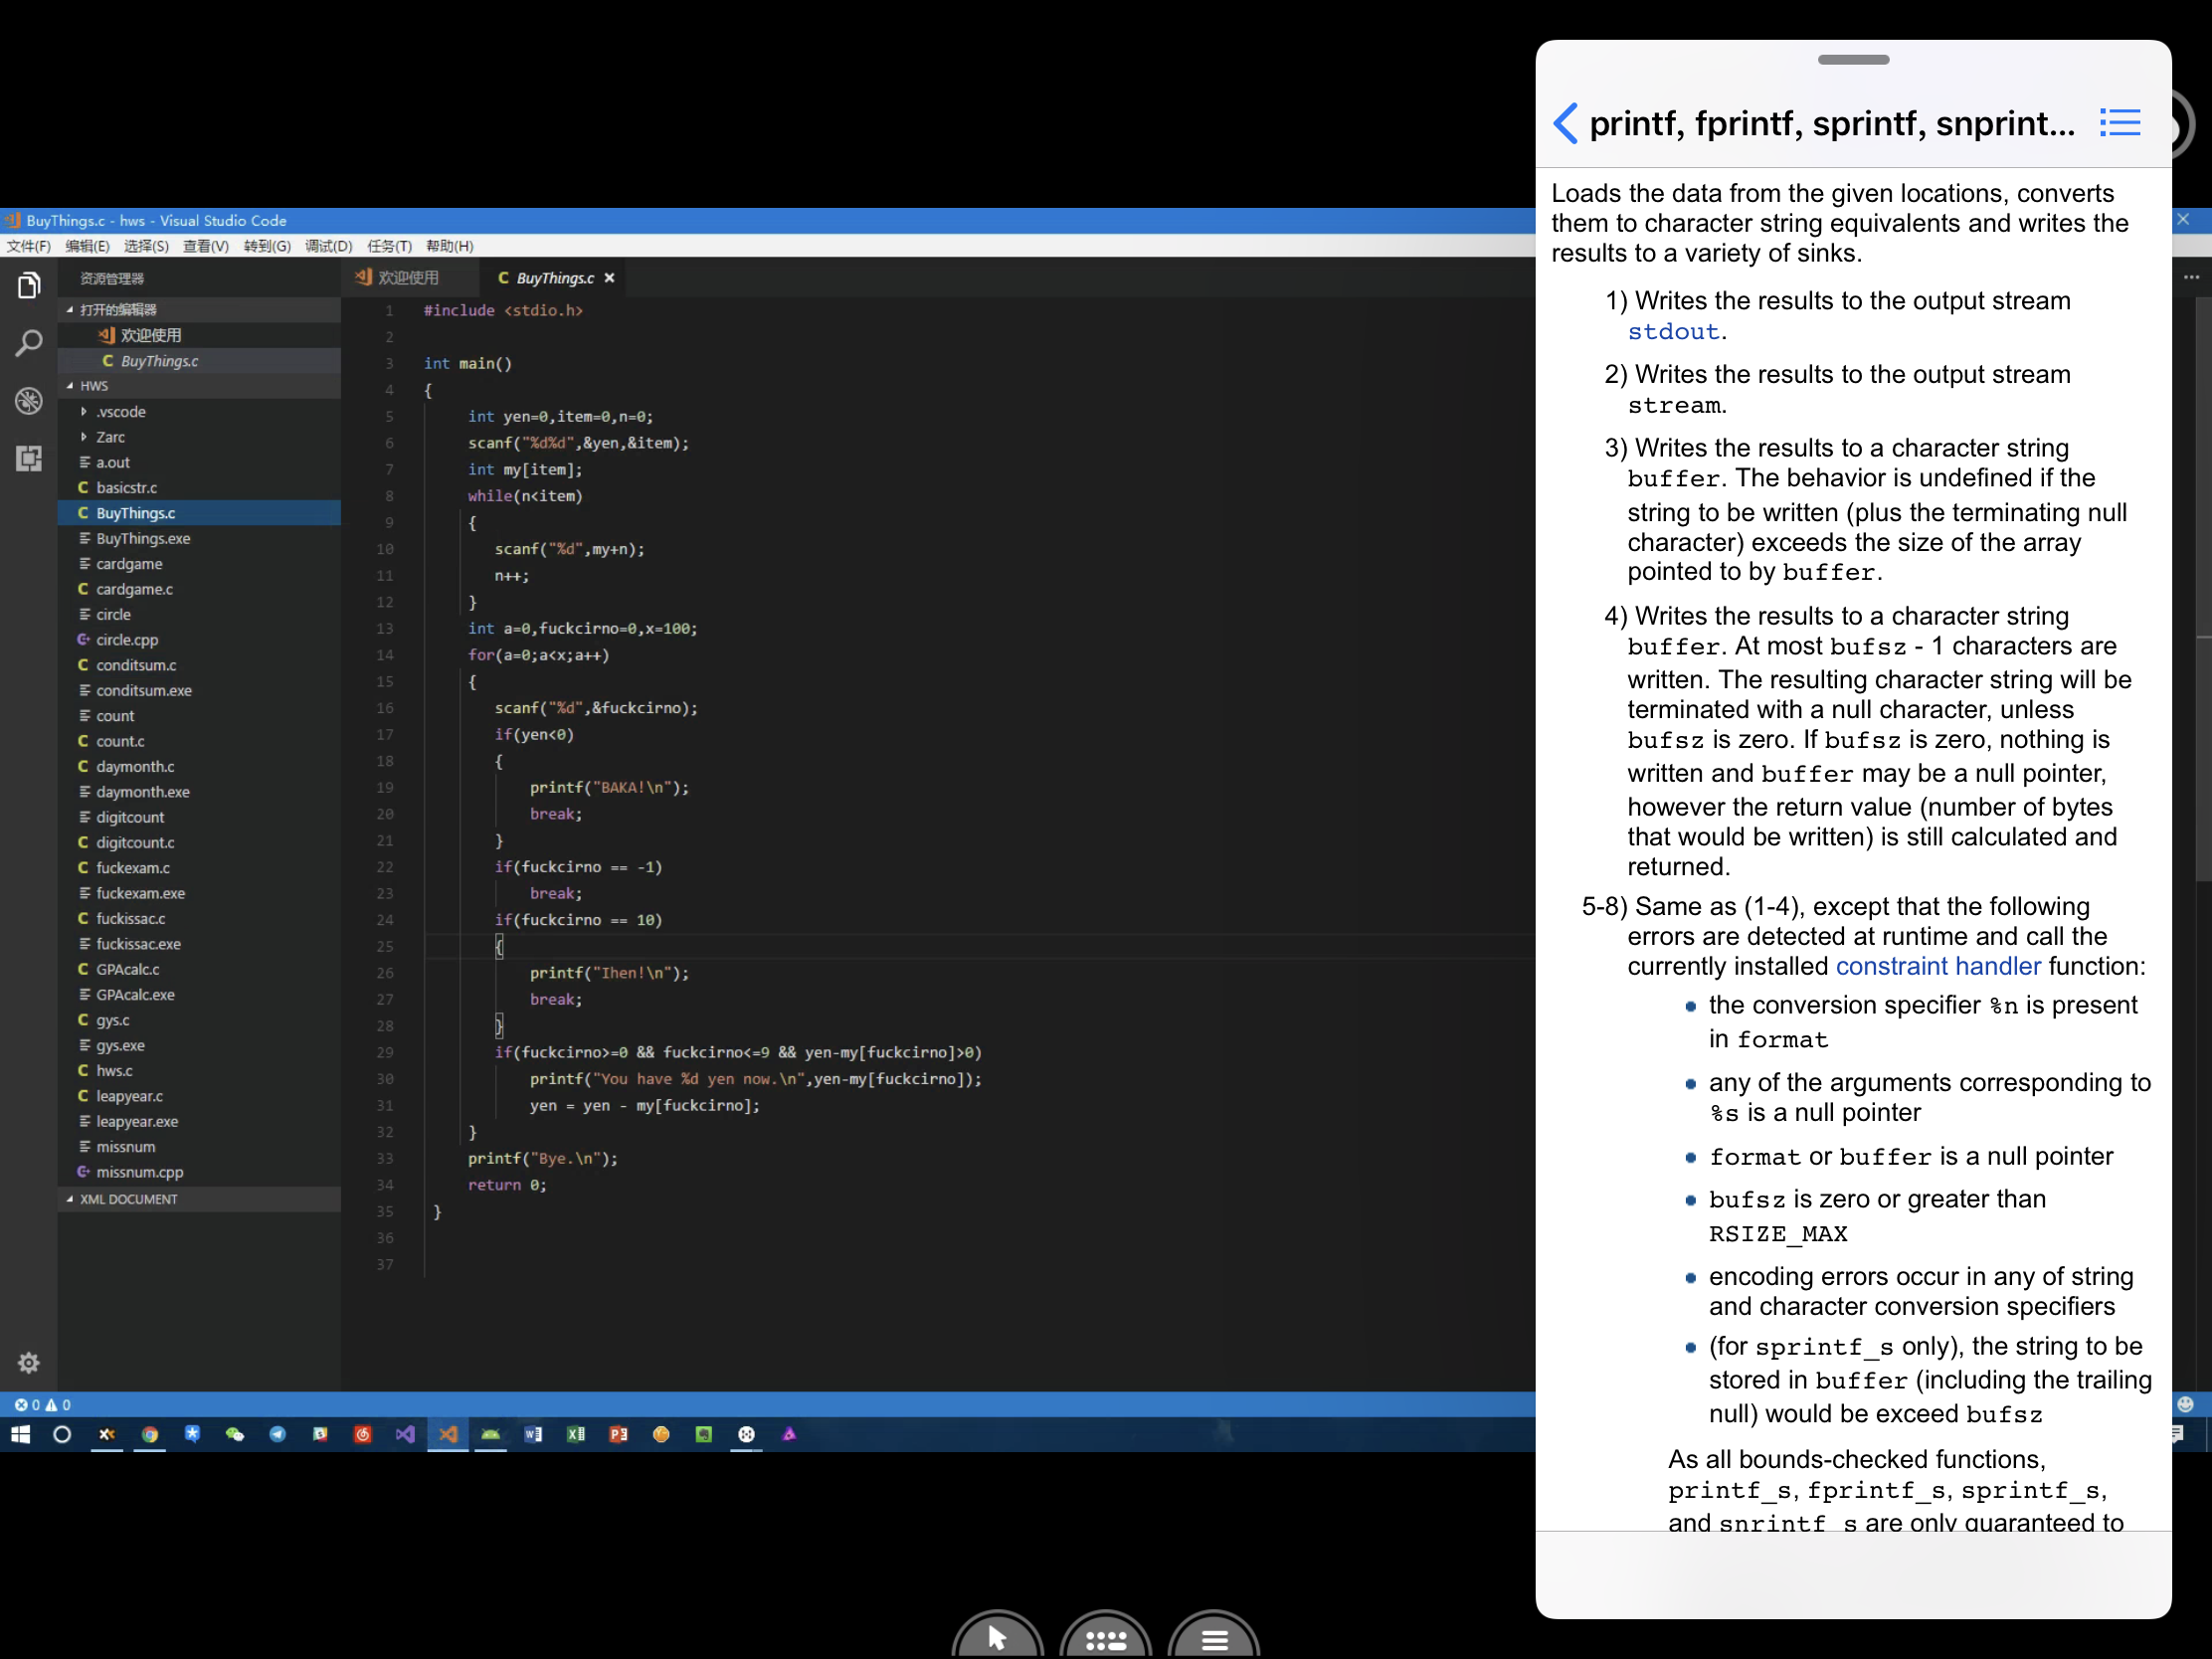The image size is (2212, 1659).
Task: Tap the menu lines remote control button
Action: point(1214,1636)
